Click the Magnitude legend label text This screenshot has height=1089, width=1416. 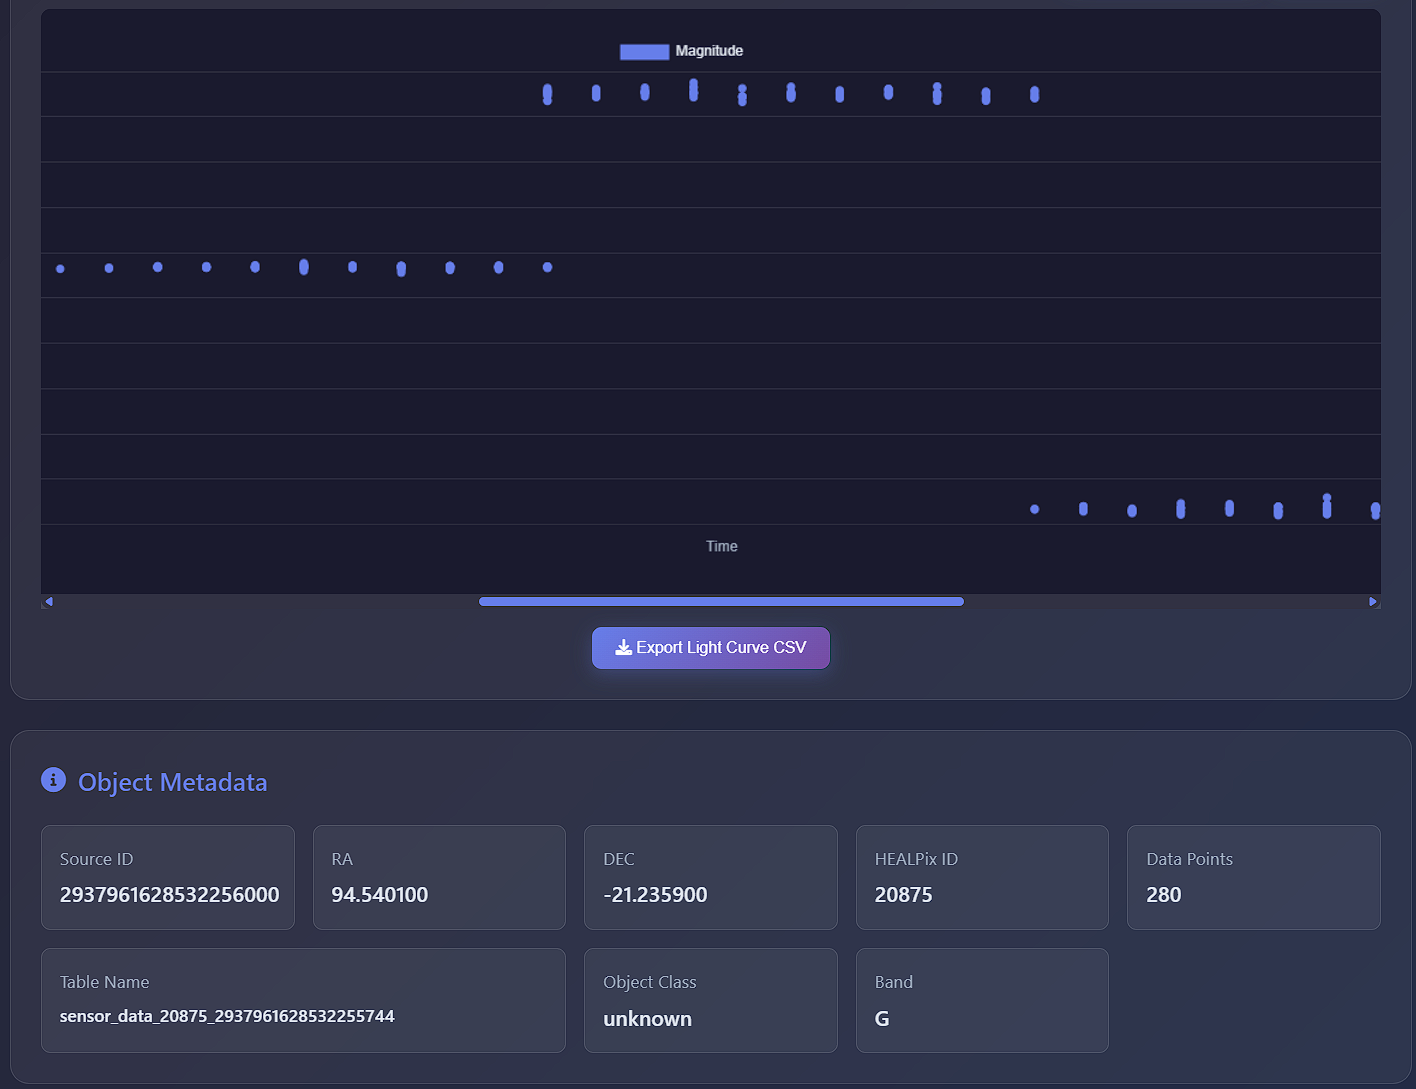(x=709, y=51)
